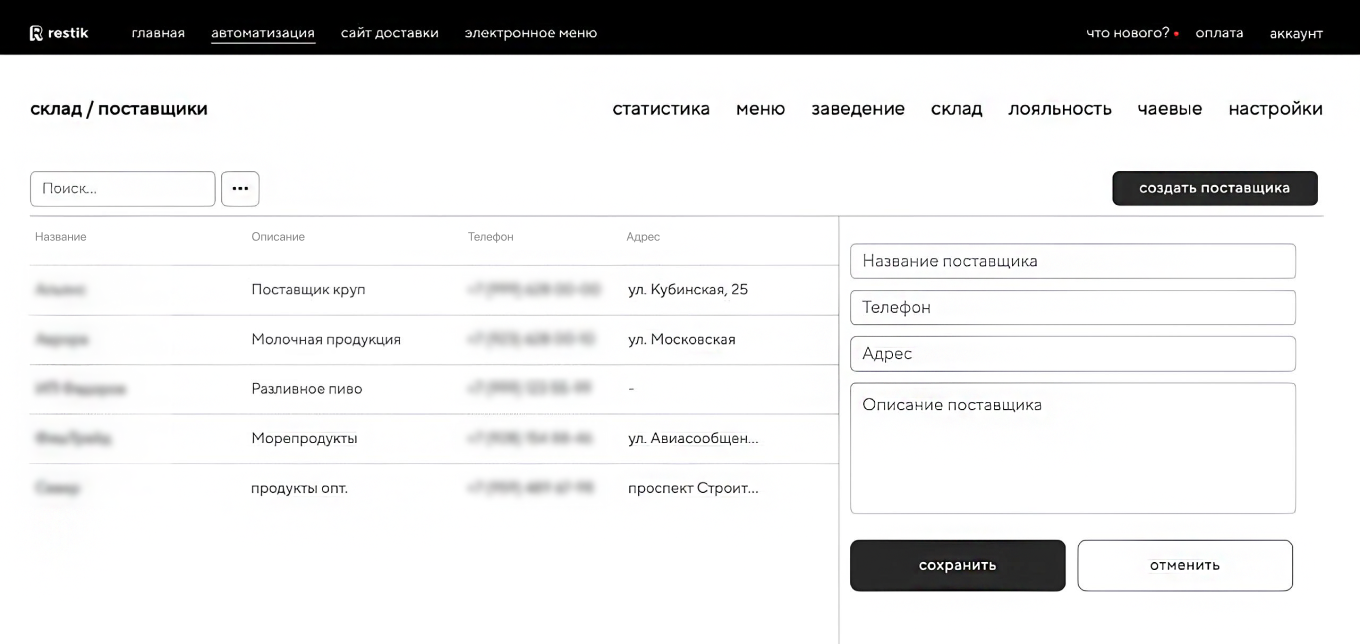The width and height of the screenshot is (1360, 644).
Task: Open the 'чаевые' tab
Action: [x=1170, y=109]
